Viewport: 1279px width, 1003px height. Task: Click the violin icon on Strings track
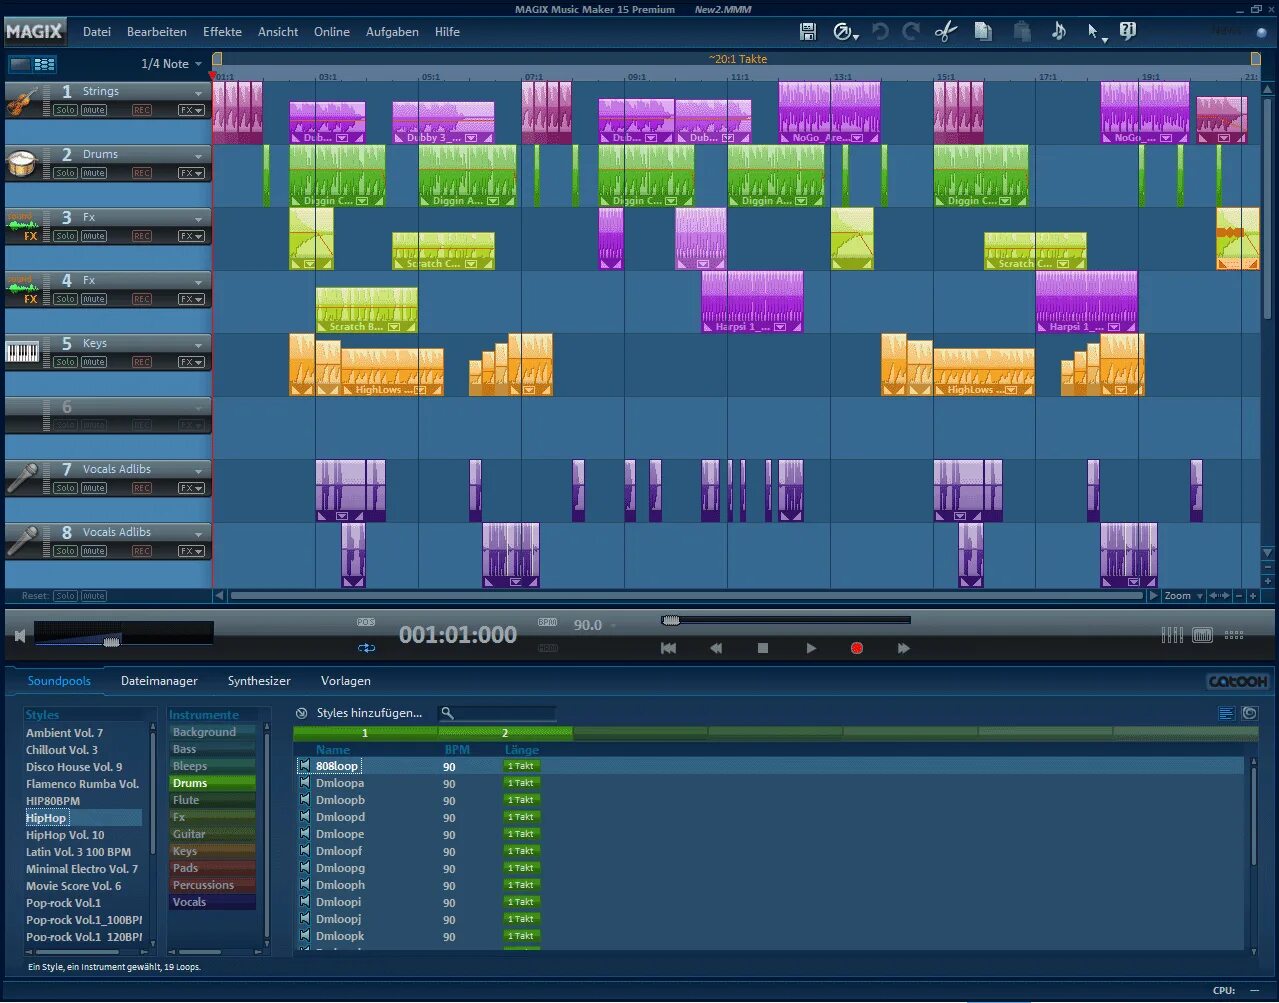(23, 100)
